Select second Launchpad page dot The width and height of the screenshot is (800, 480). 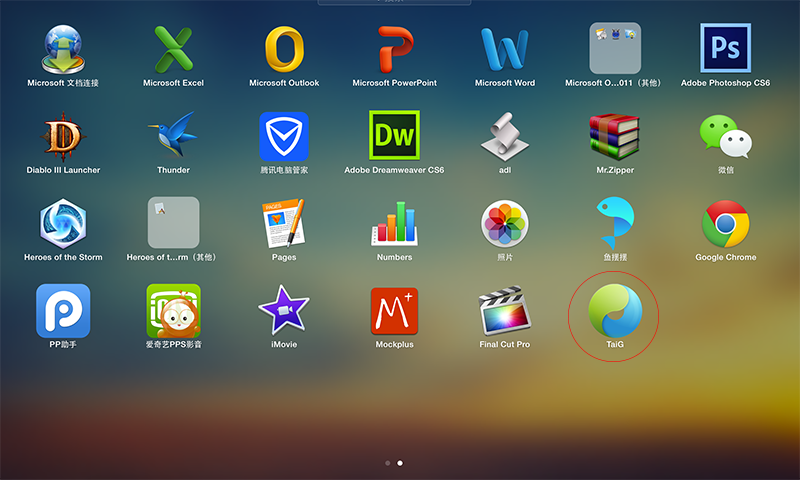coord(400,463)
